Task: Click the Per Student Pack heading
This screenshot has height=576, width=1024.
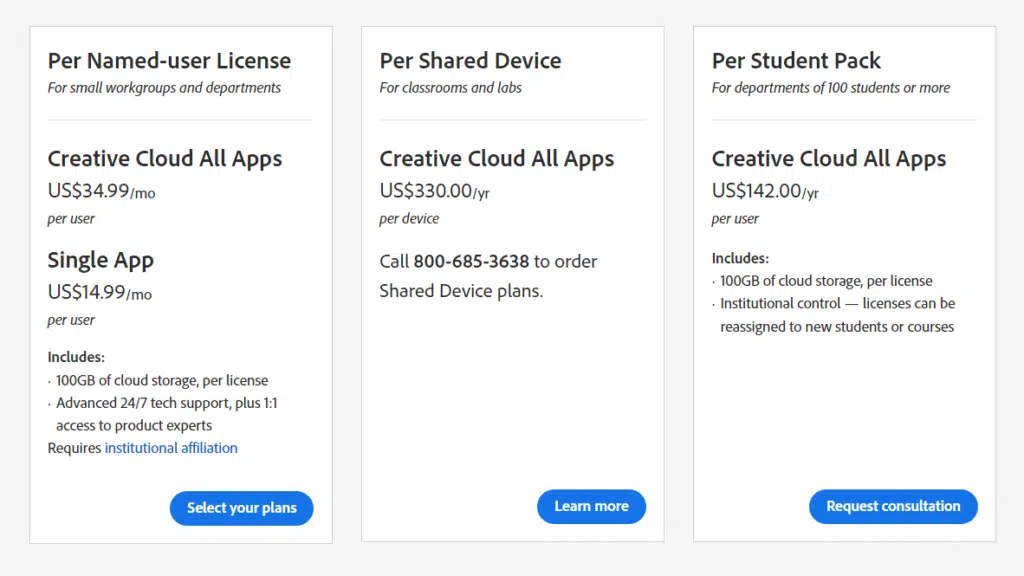Action: pos(796,61)
